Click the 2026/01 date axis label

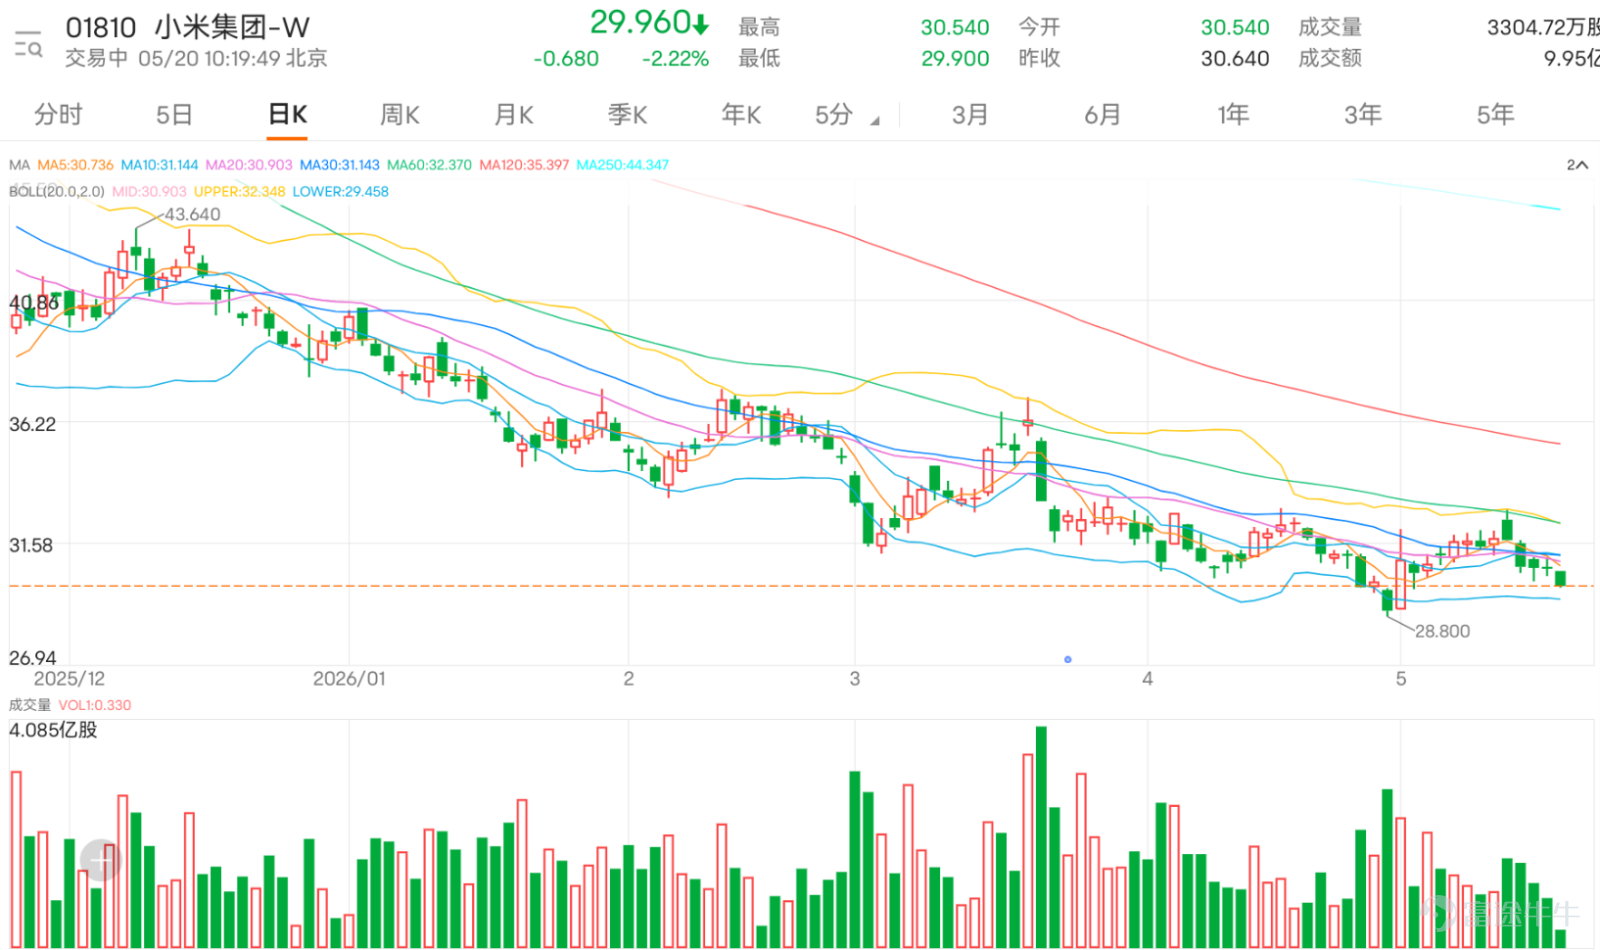[x=349, y=679]
